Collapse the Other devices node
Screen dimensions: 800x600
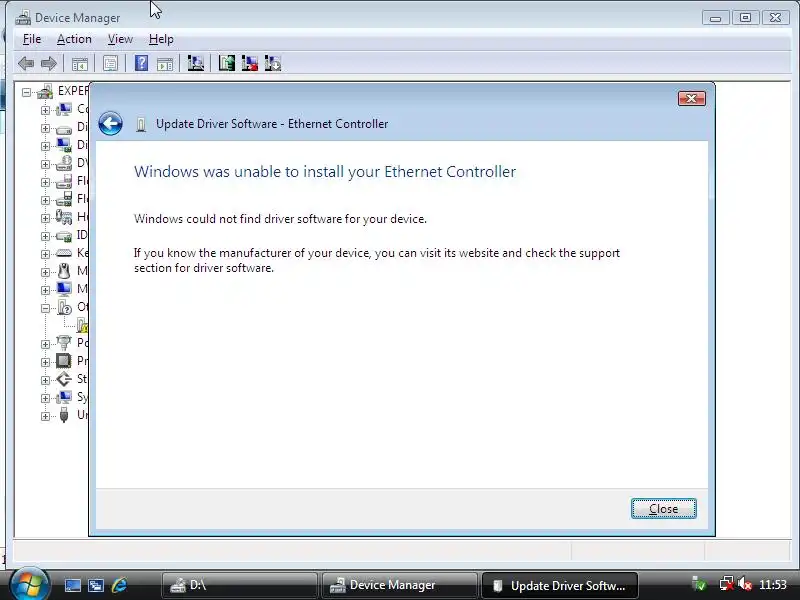(45, 308)
